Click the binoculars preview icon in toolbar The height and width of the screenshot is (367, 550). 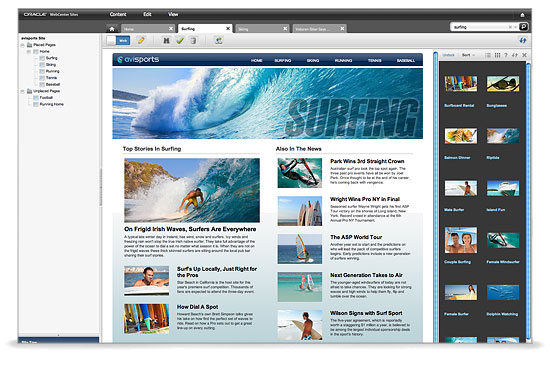click(167, 41)
